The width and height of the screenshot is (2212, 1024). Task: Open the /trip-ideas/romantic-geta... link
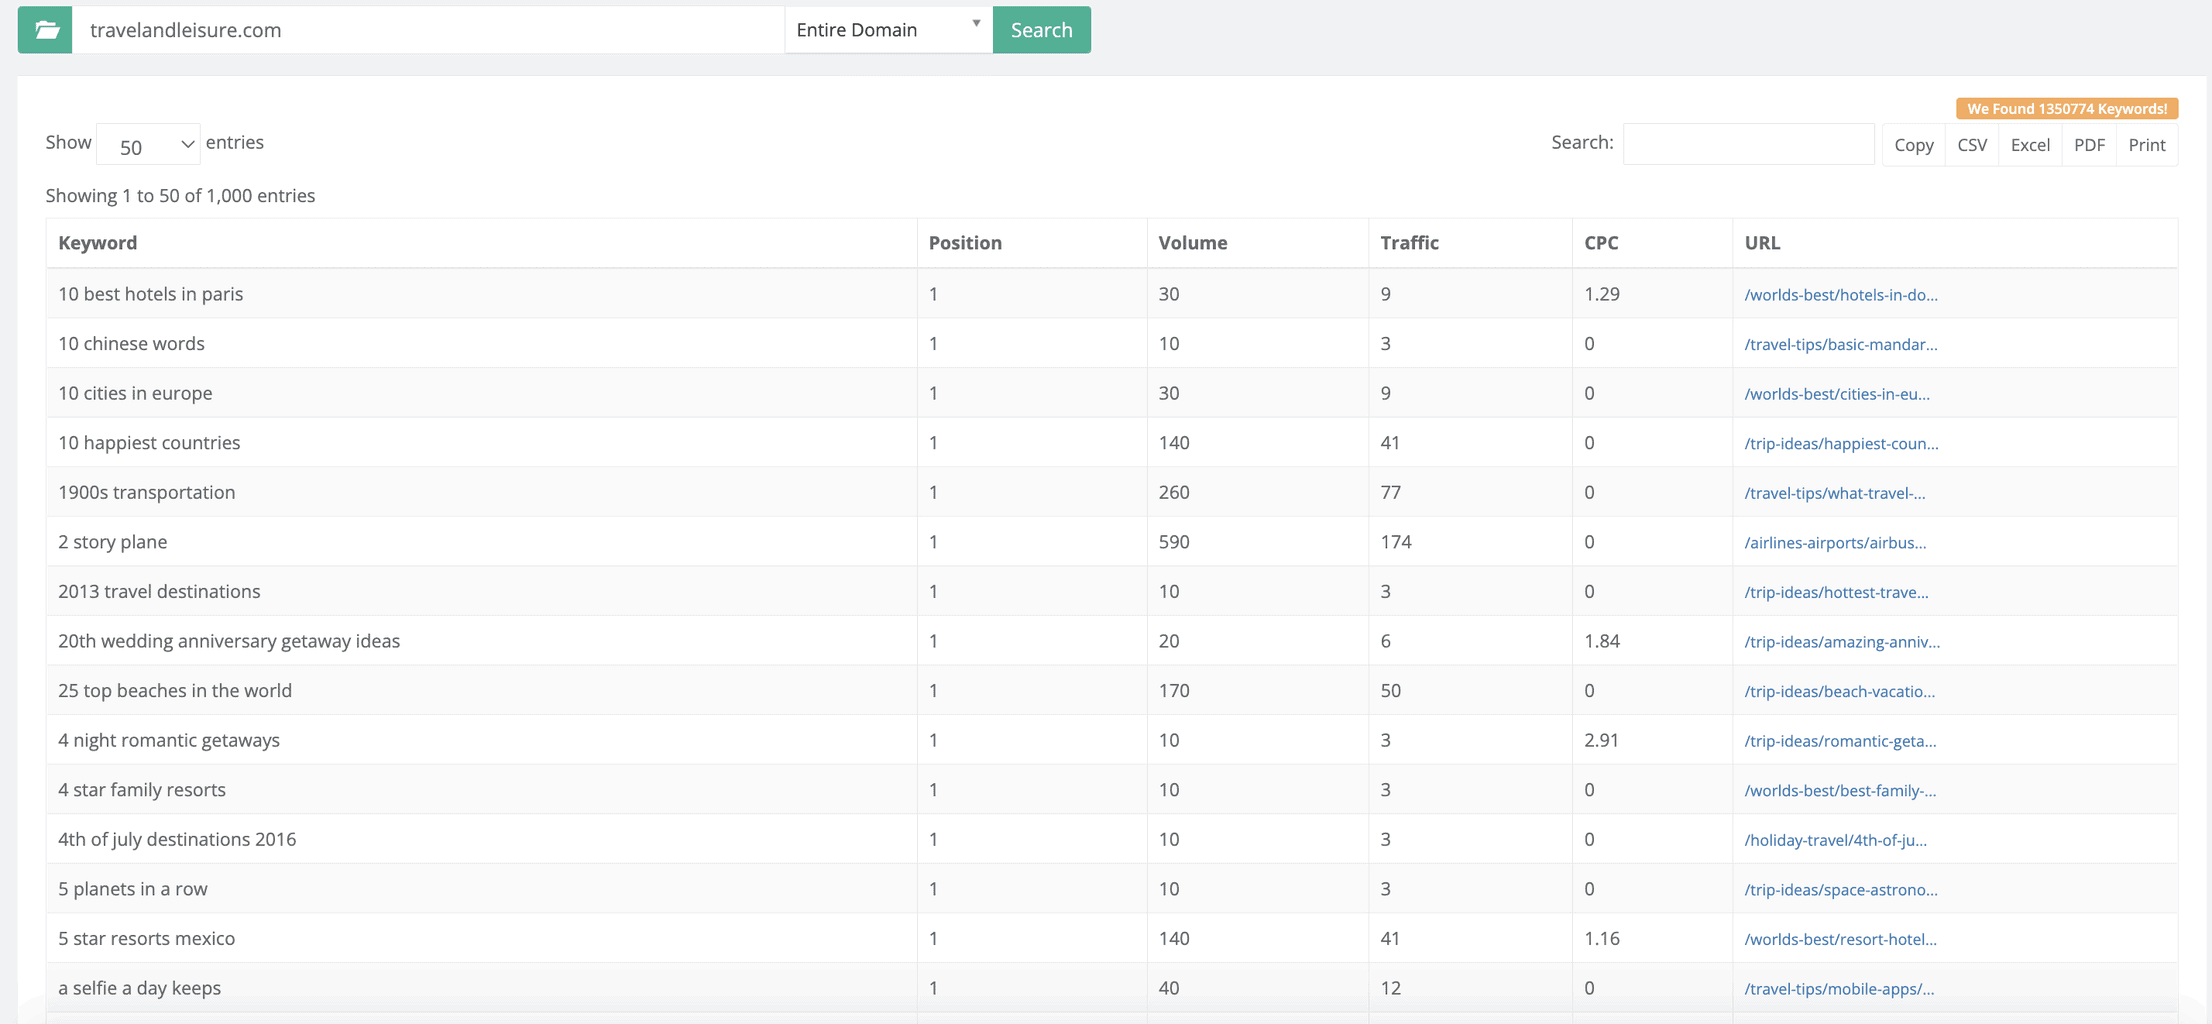point(1840,741)
